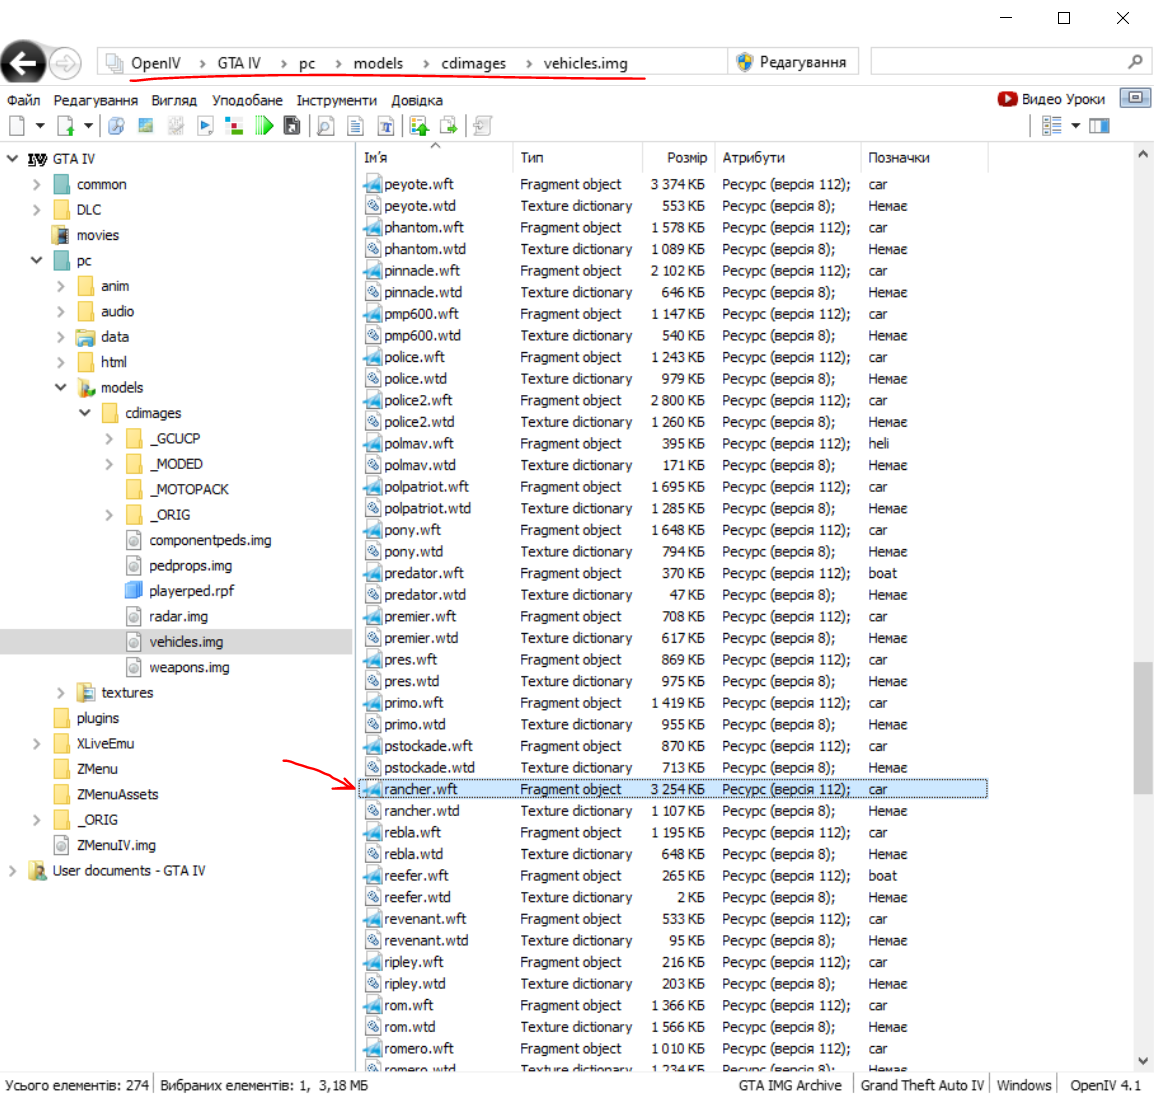Open the Редагування menu in menu bar
1154x1097 pixels.
[96, 100]
